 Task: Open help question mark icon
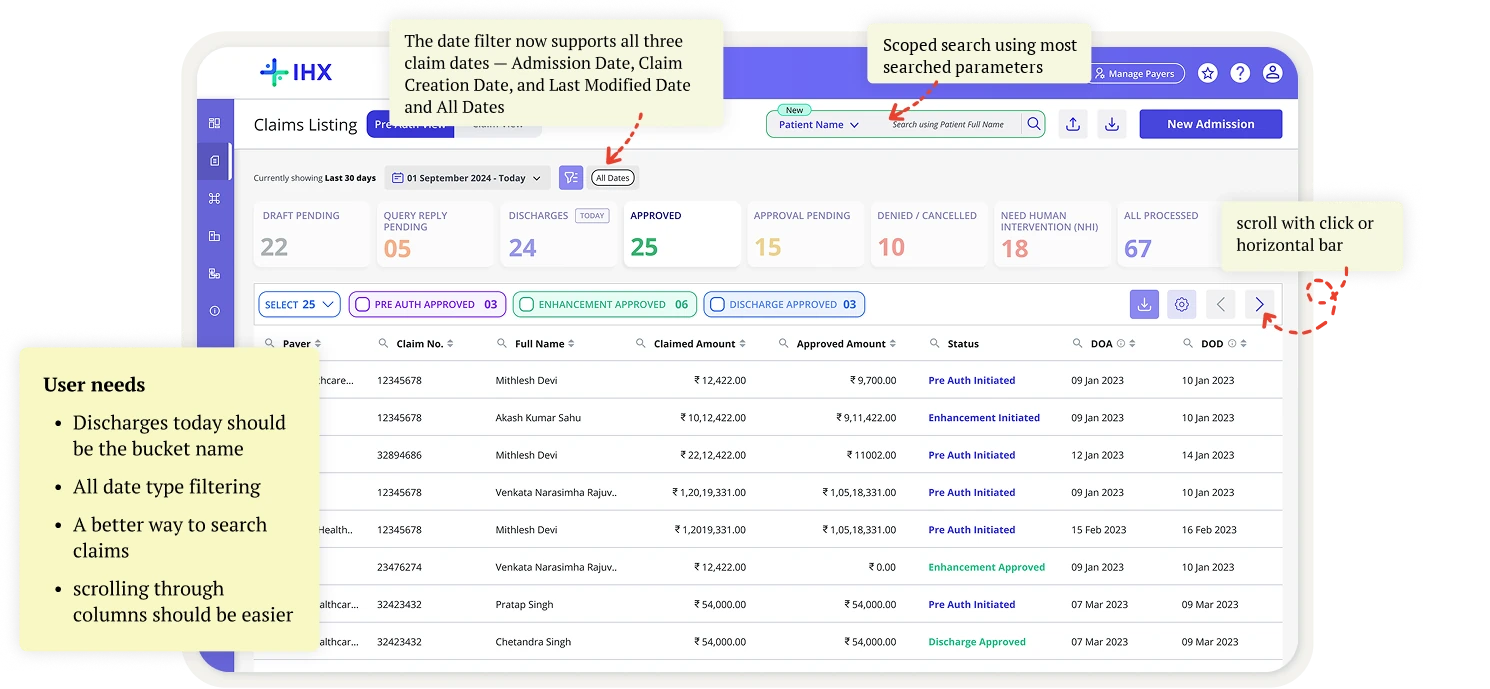1240,73
